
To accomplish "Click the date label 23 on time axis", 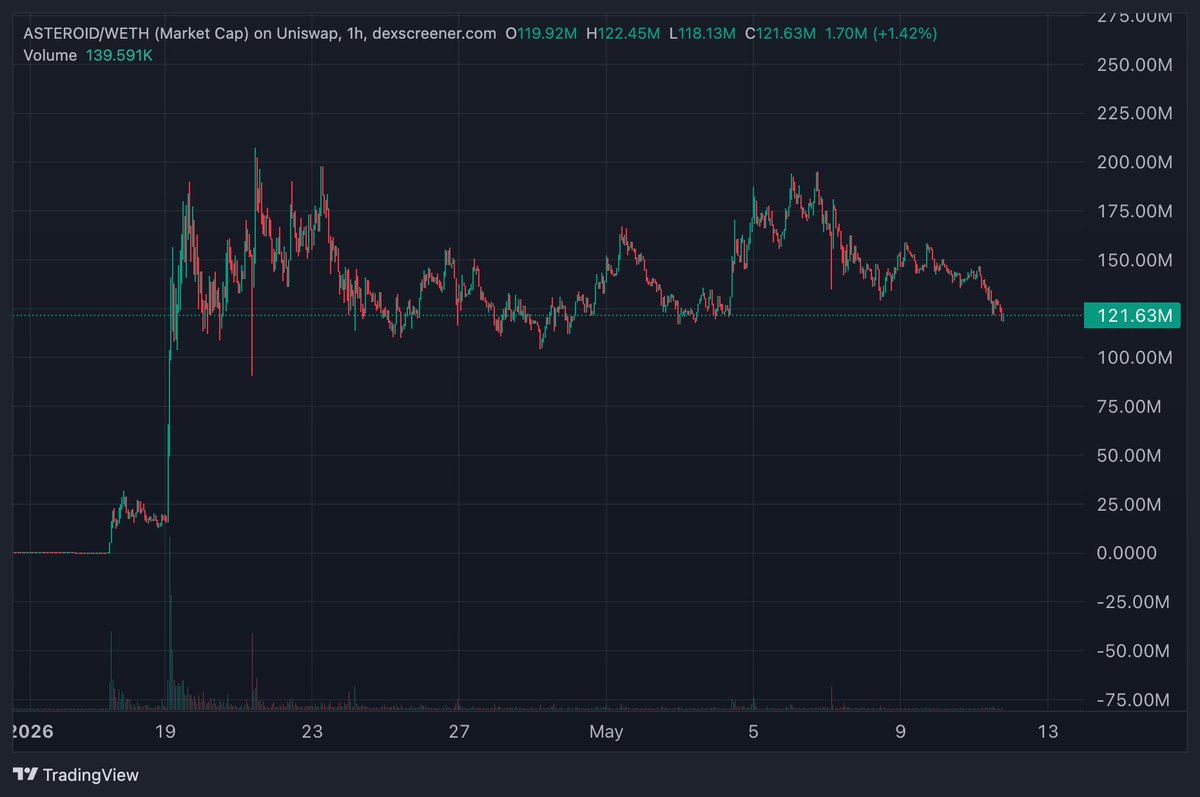I will [x=312, y=732].
